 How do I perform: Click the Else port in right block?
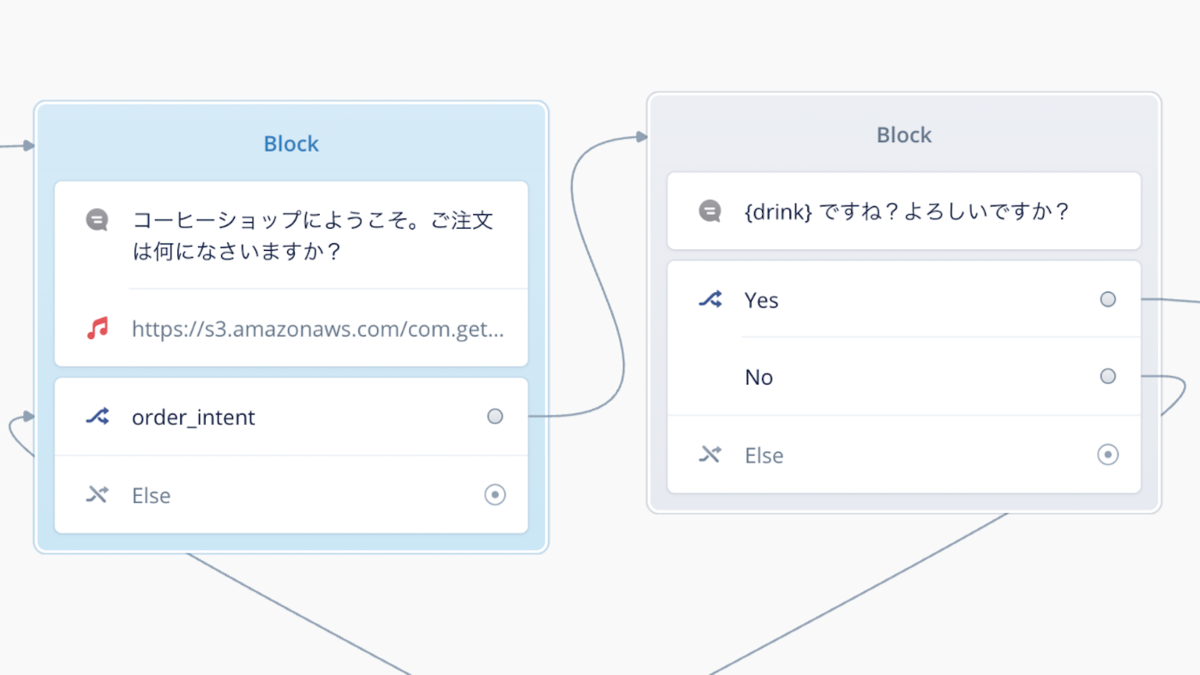click(1108, 454)
